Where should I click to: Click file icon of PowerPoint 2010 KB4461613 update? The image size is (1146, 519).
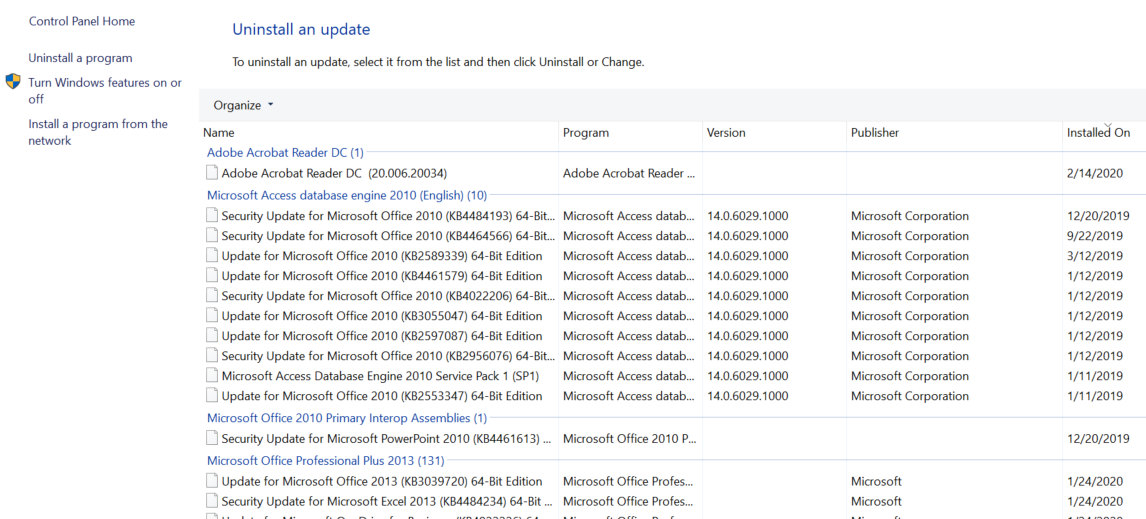(x=212, y=438)
